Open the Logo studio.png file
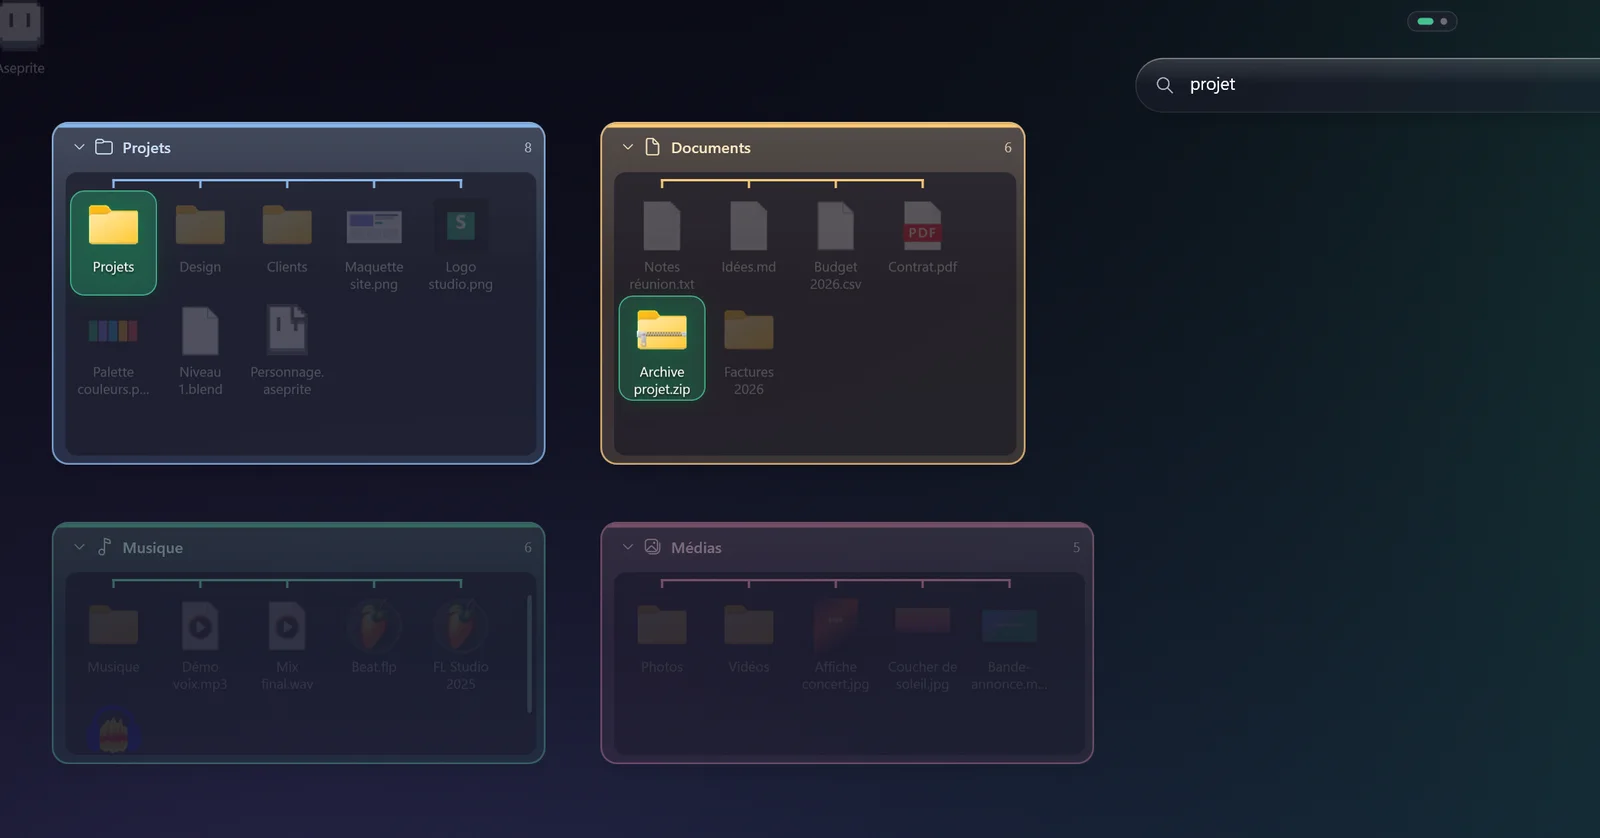Screen dimensions: 1600x838 pyautogui.click(x=461, y=242)
